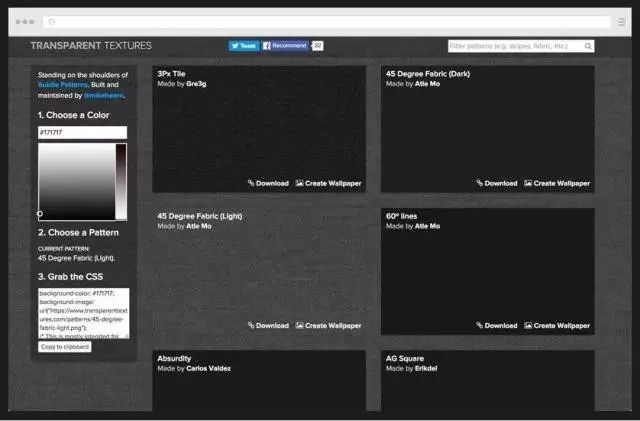Viewport: 640px width, 421px height.
Task: Create Wallpaper from 45 Degree Fabric (Dark)
Action: 557,183
